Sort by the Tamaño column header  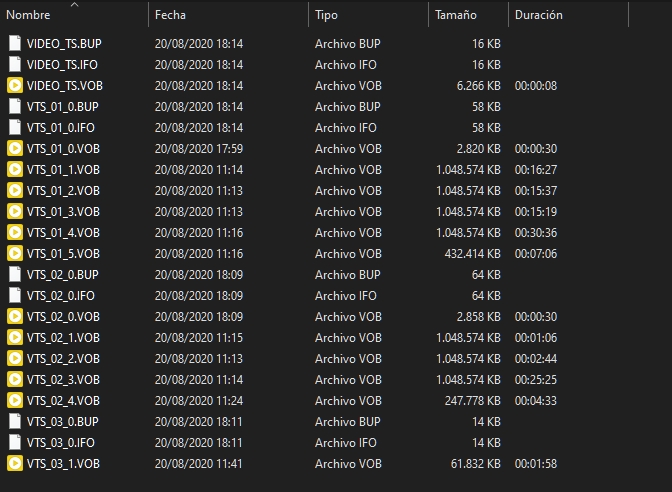(x=455, y=16)
